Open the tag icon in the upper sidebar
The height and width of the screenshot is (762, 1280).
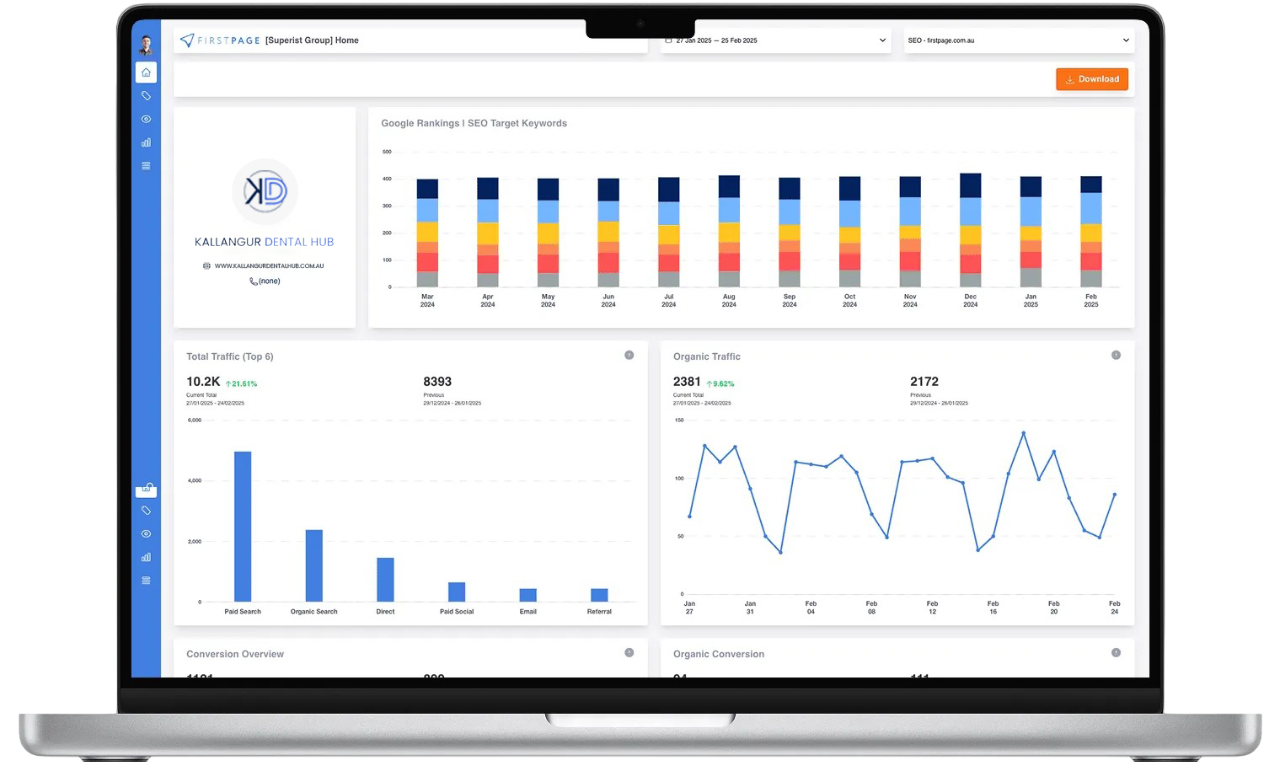(x=146, y=96)
